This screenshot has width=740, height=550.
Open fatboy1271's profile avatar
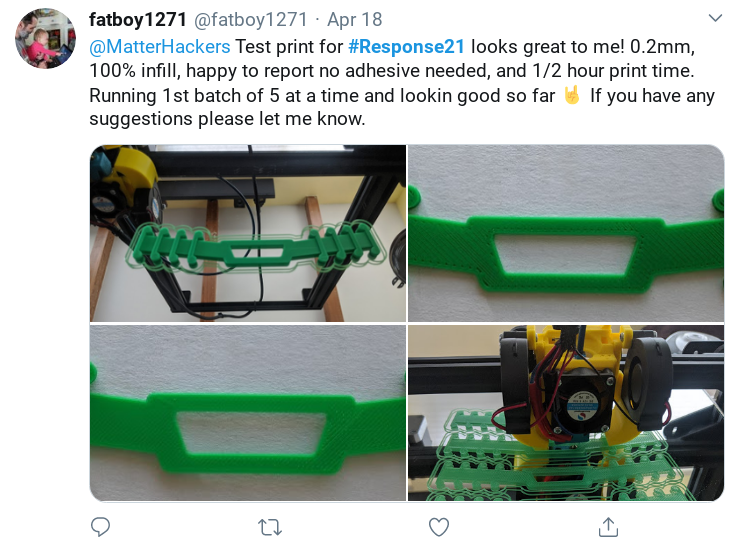coord(45,38)
